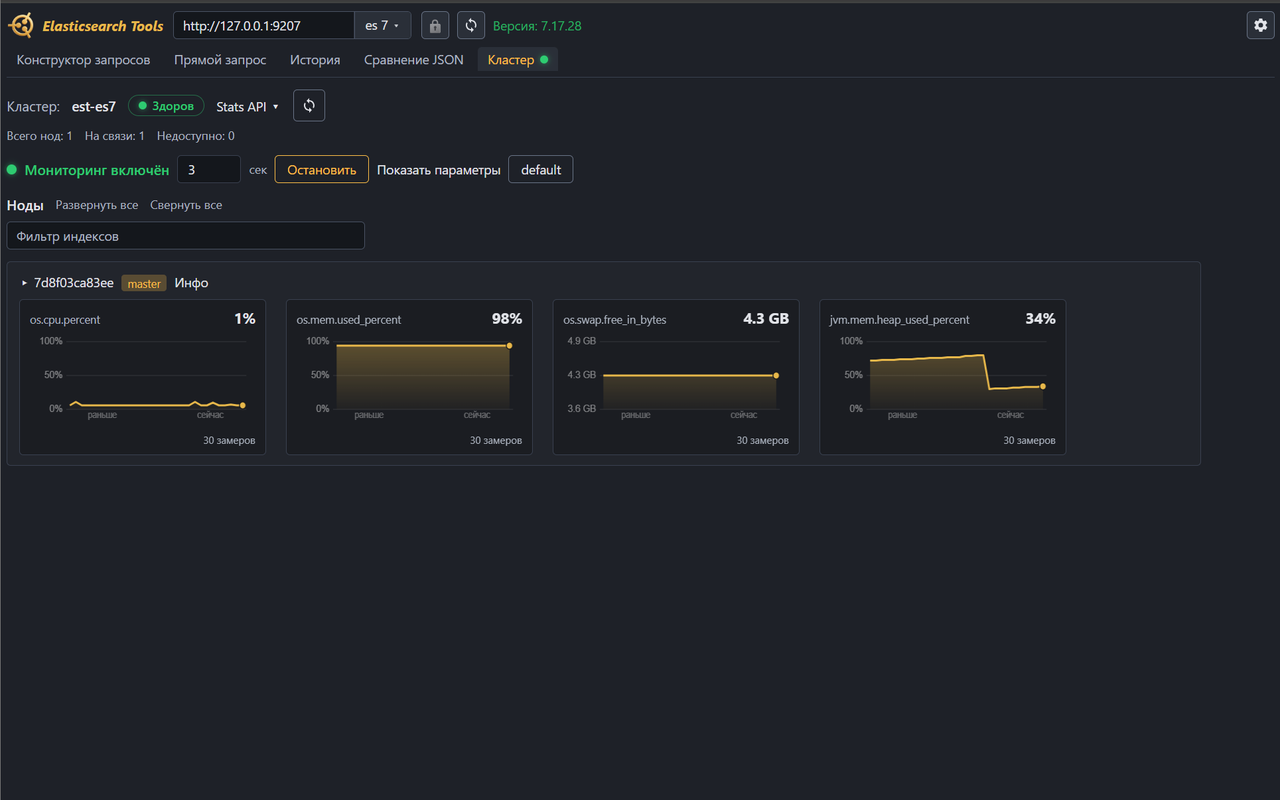Click the 4.3 GB swap value
Screen dimensions: 1280x800
coord(766,319)
